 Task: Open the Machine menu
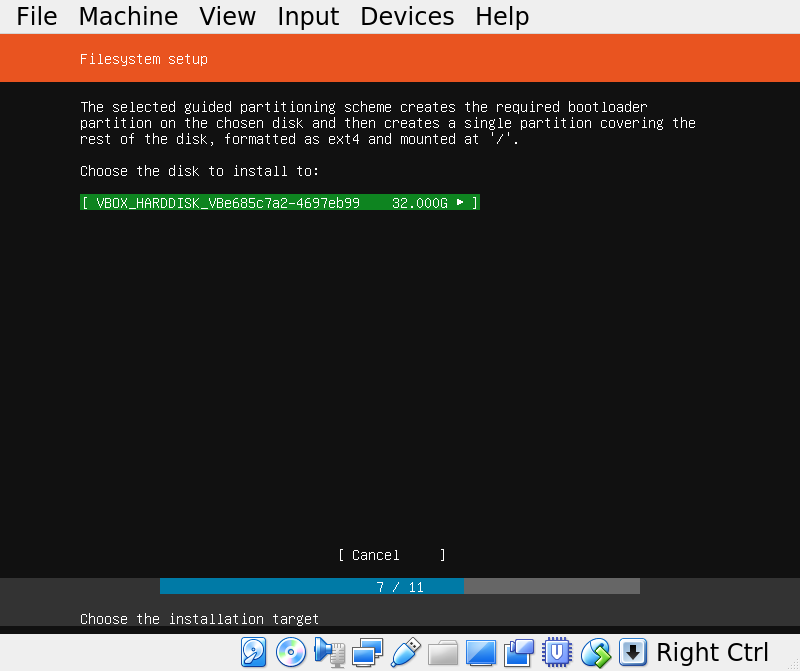[128, 17]
